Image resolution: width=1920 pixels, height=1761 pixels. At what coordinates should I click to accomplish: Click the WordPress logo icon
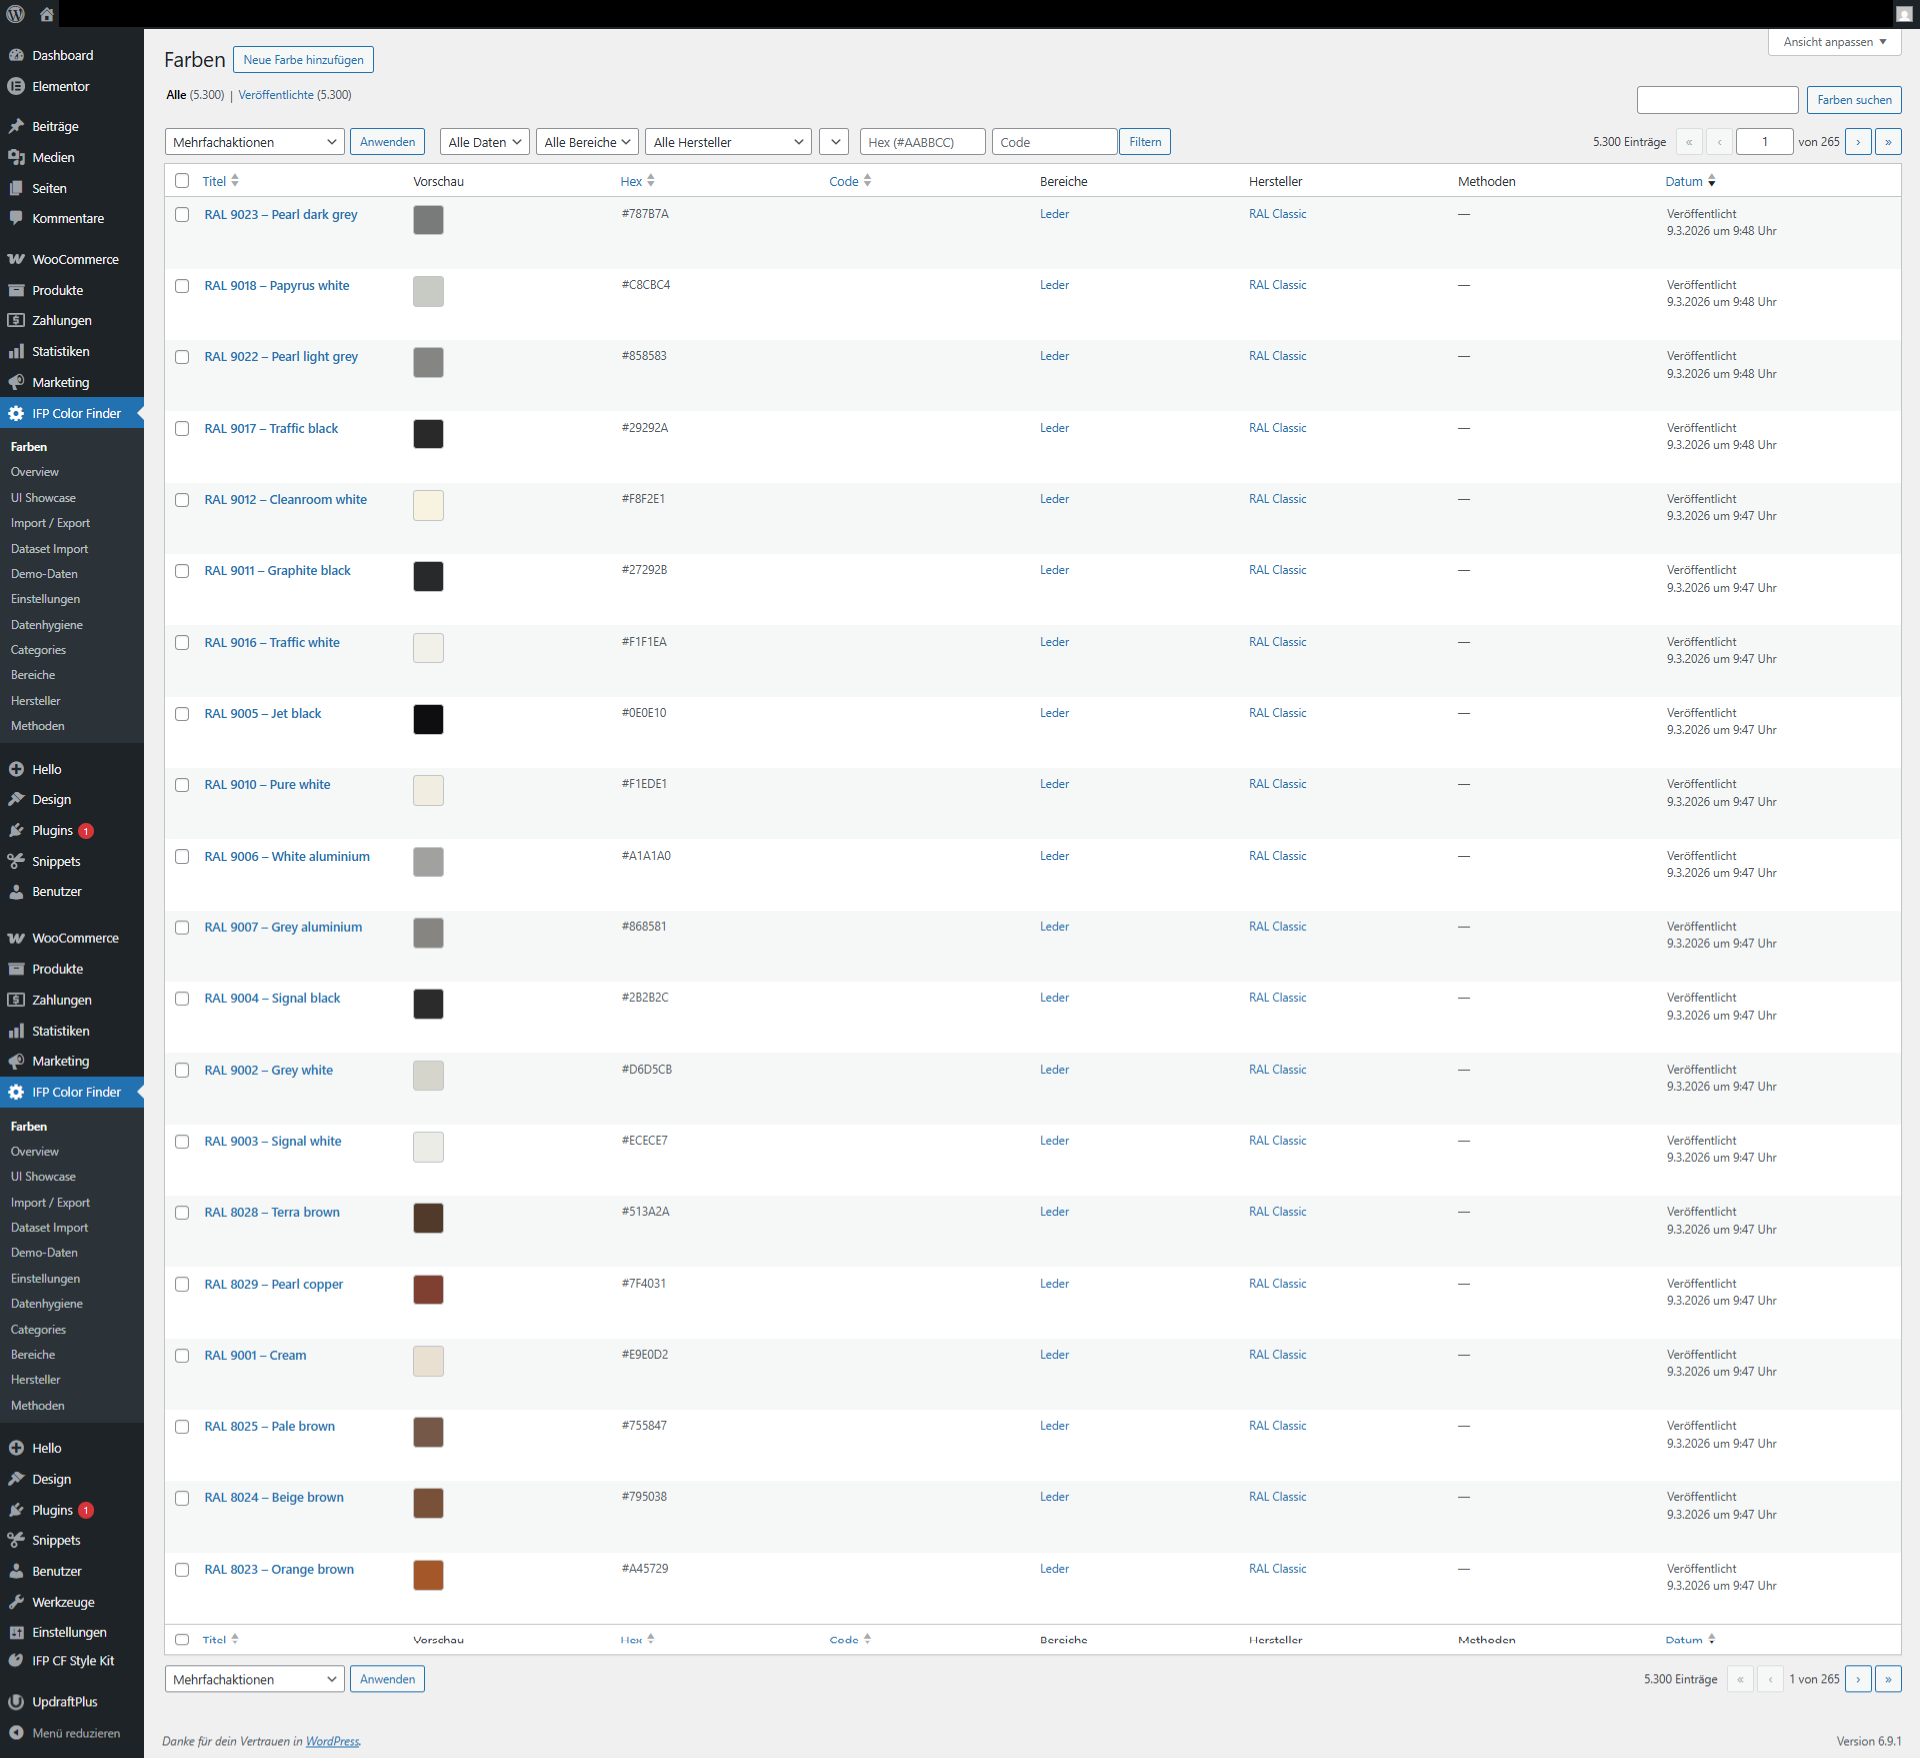pyautogui.click(x=16, y=14)
